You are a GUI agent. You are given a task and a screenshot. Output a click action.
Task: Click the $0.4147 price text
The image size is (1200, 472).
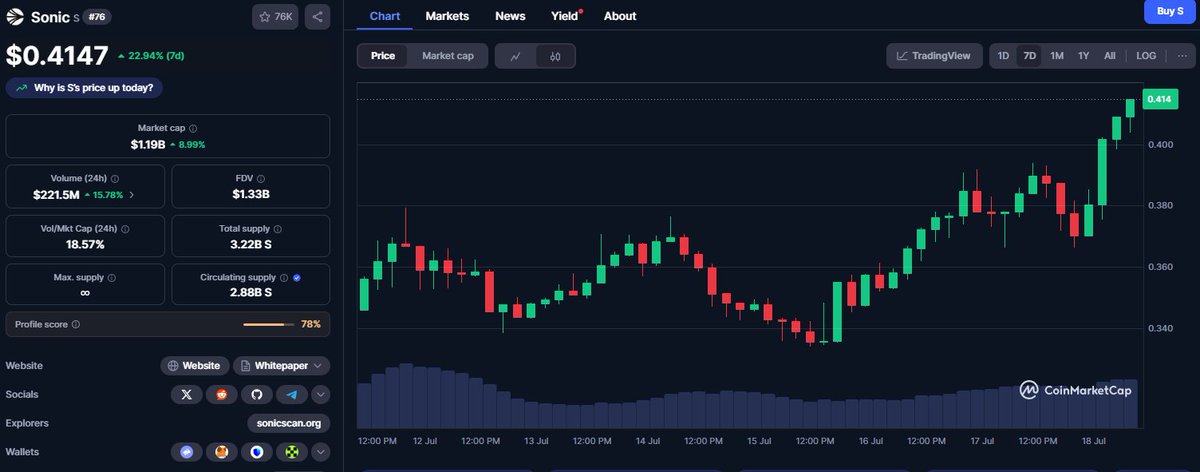click(x=57, y=55)
